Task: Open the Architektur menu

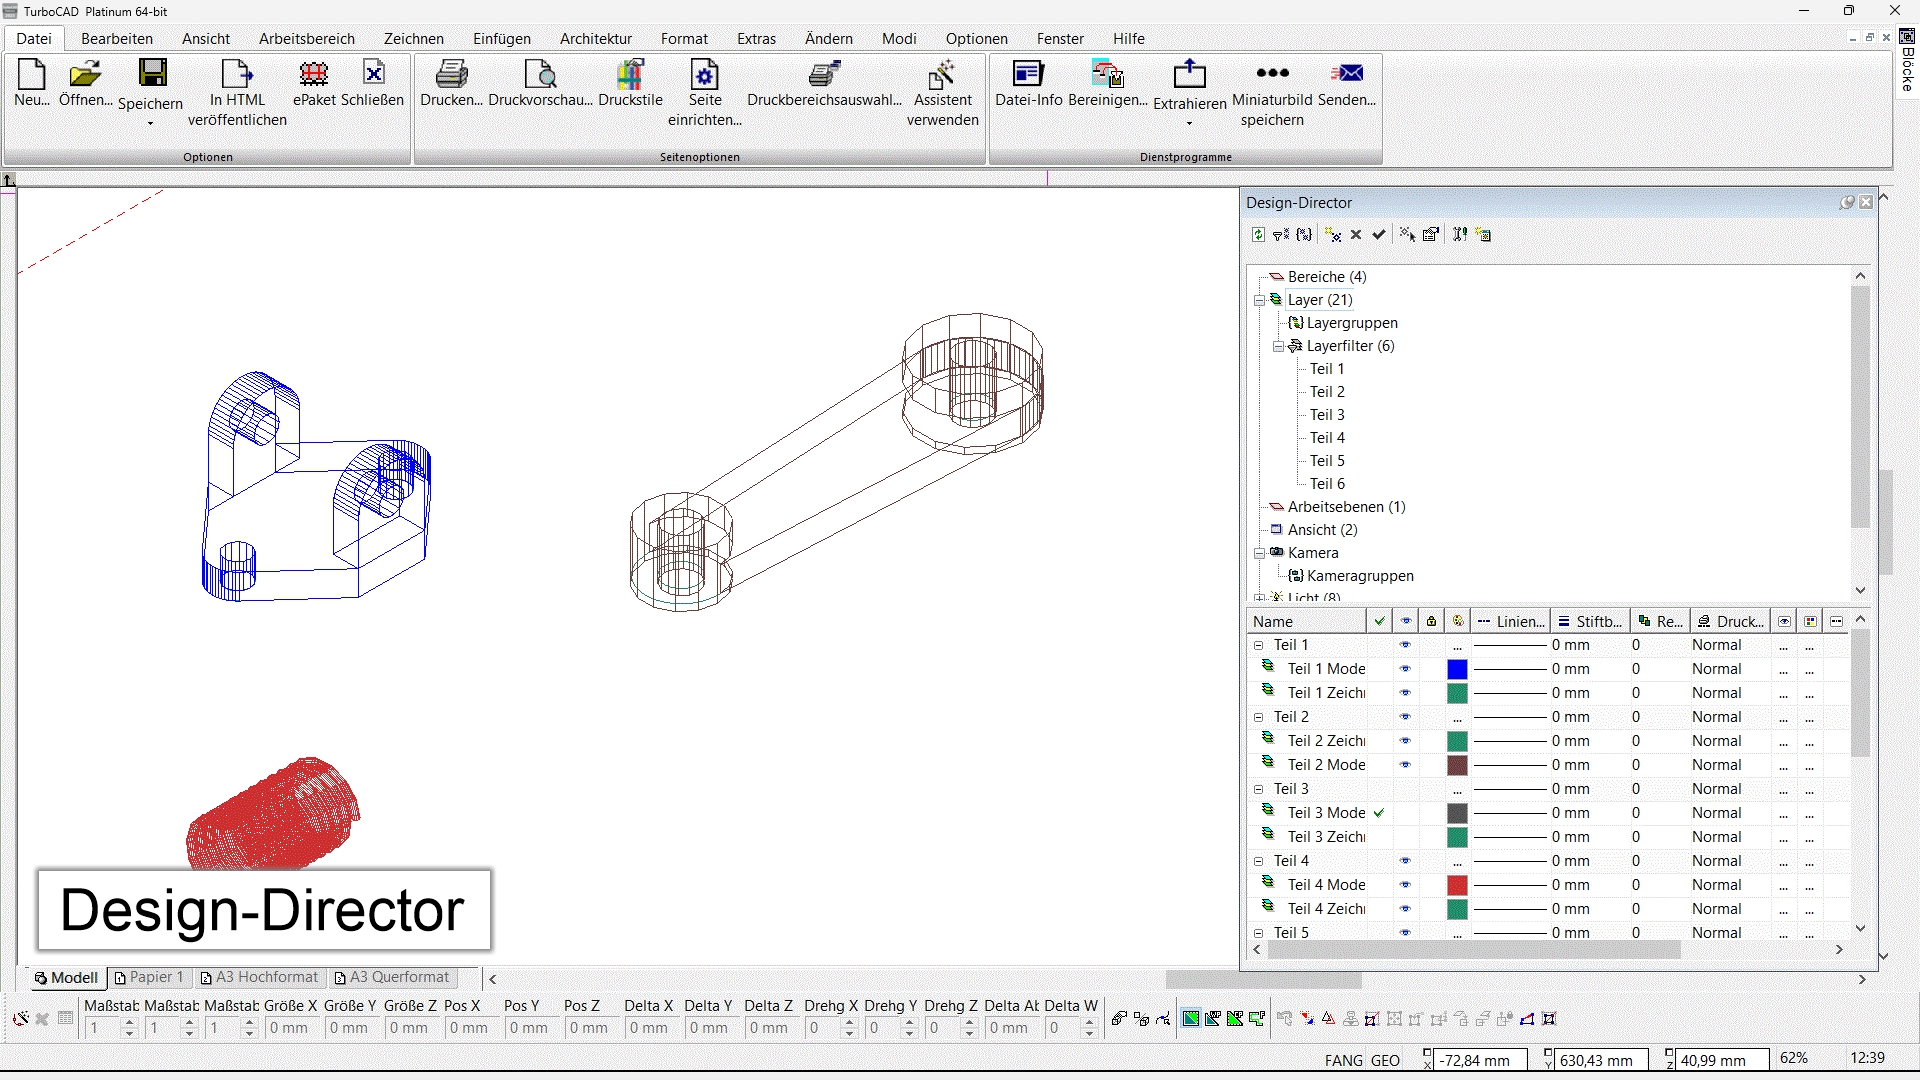Action: (596, 39)
